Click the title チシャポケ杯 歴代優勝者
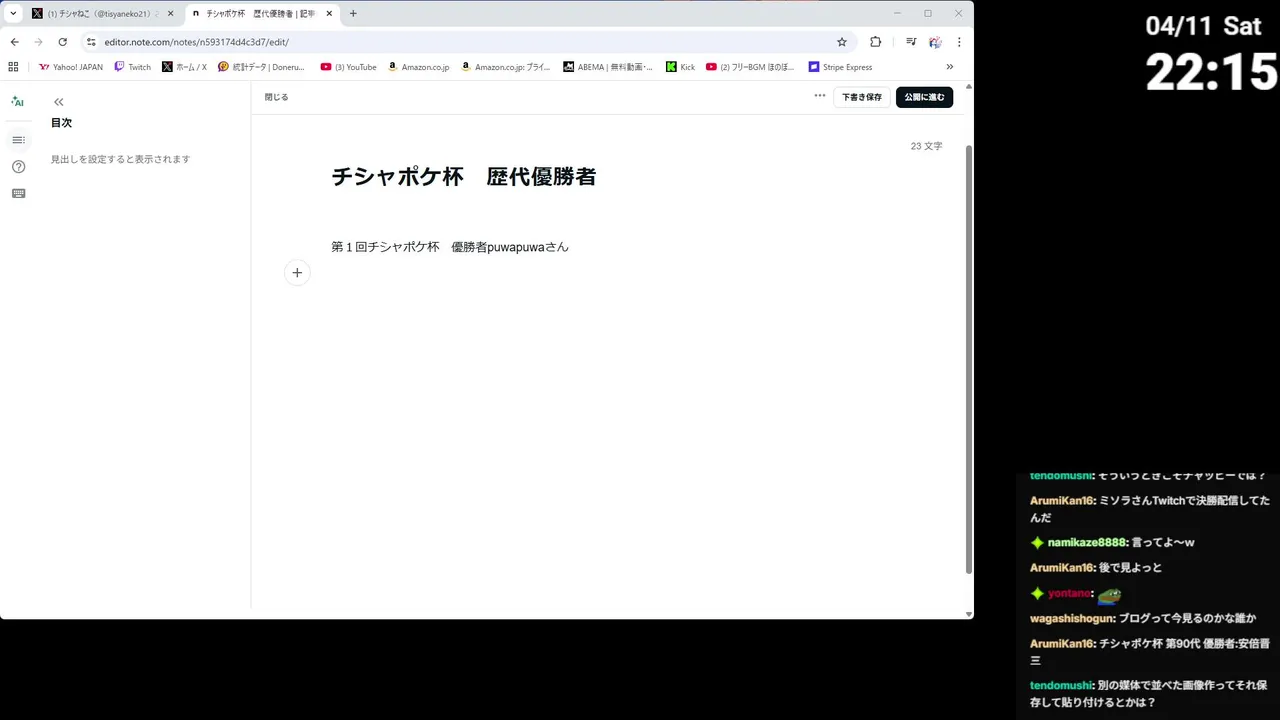Image resolution: width=1280 pixels, height=720 pixels. [x=464, y=177]
